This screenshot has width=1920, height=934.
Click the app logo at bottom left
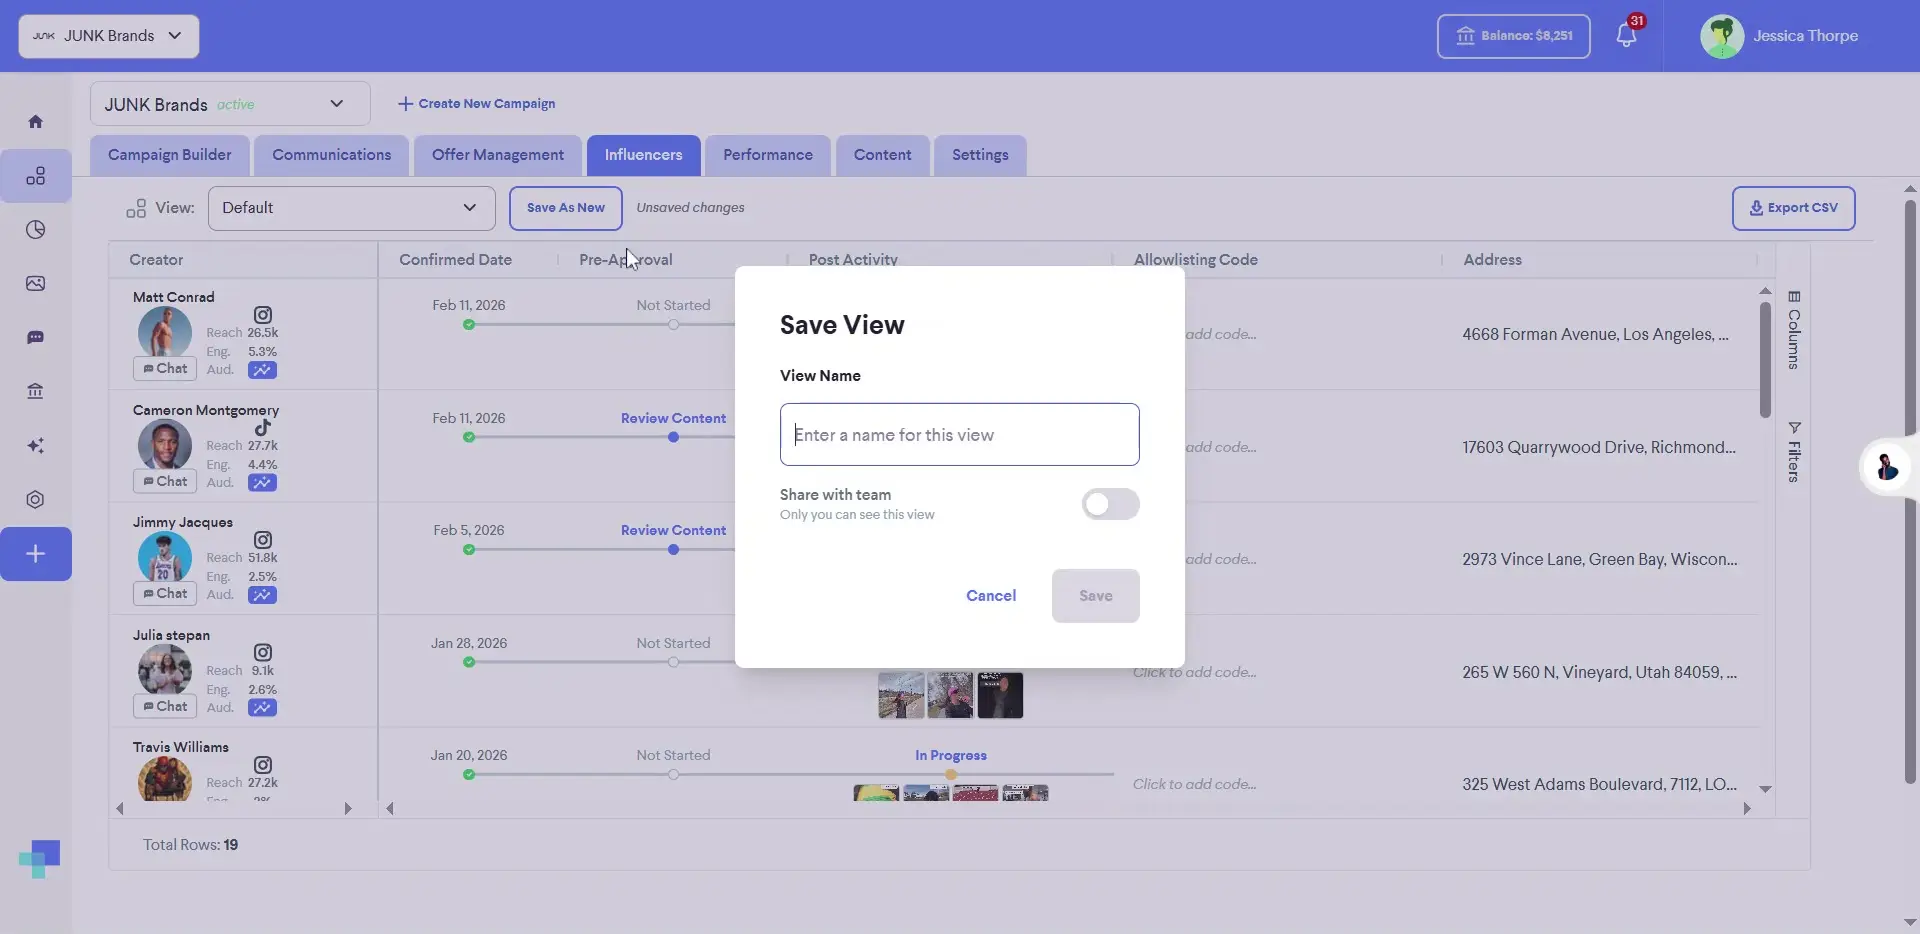[x=39, y=859]
